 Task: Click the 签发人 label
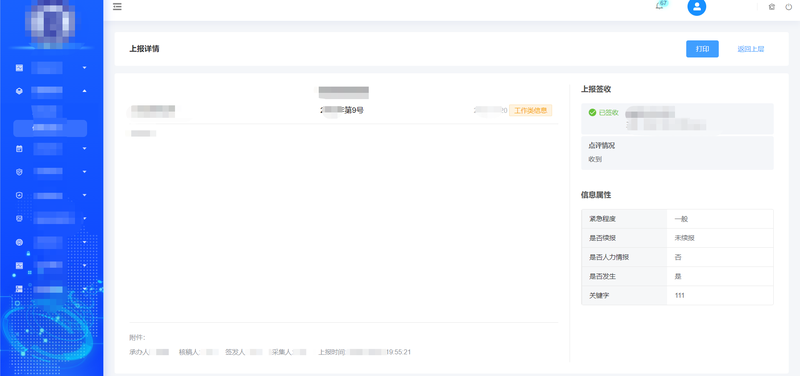click(x=235, y=352)
